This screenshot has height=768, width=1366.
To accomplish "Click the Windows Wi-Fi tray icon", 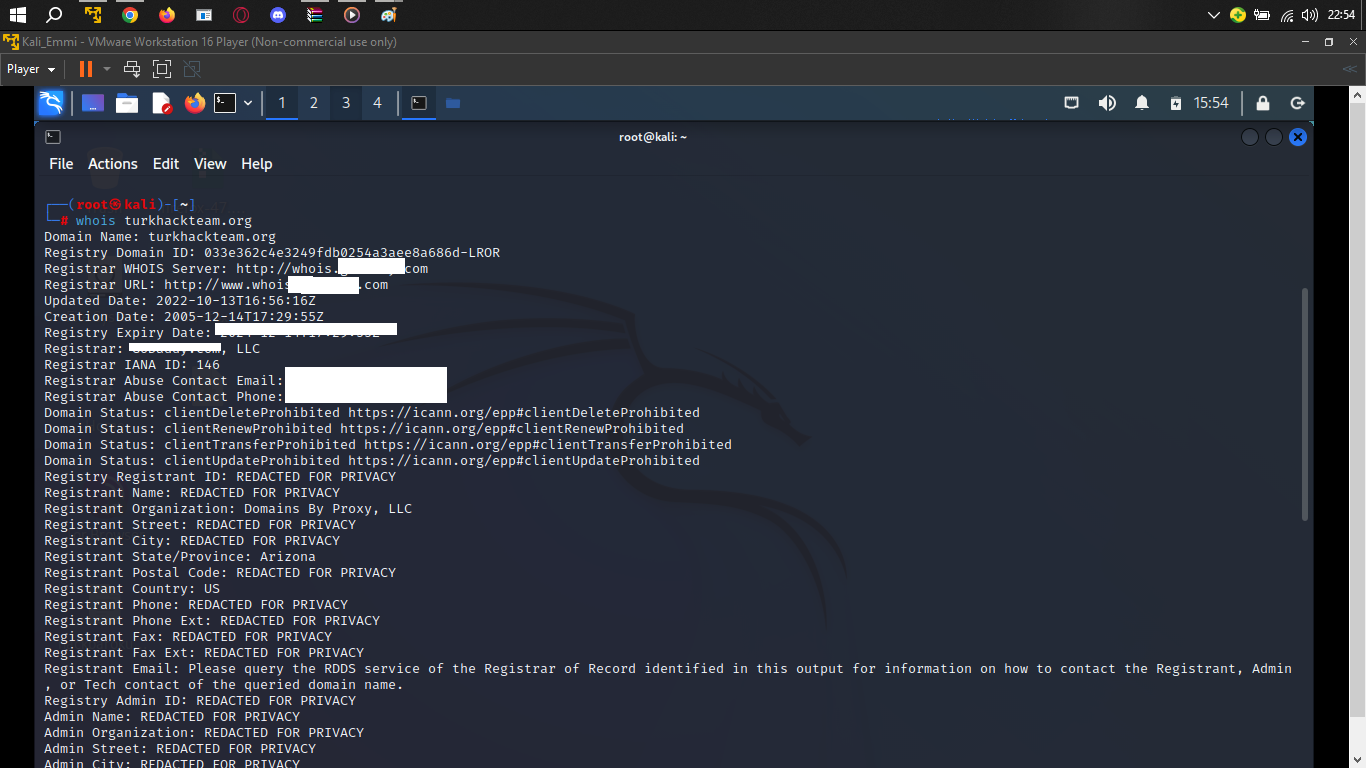I will pyautogui.click(x=1287, y=15).
